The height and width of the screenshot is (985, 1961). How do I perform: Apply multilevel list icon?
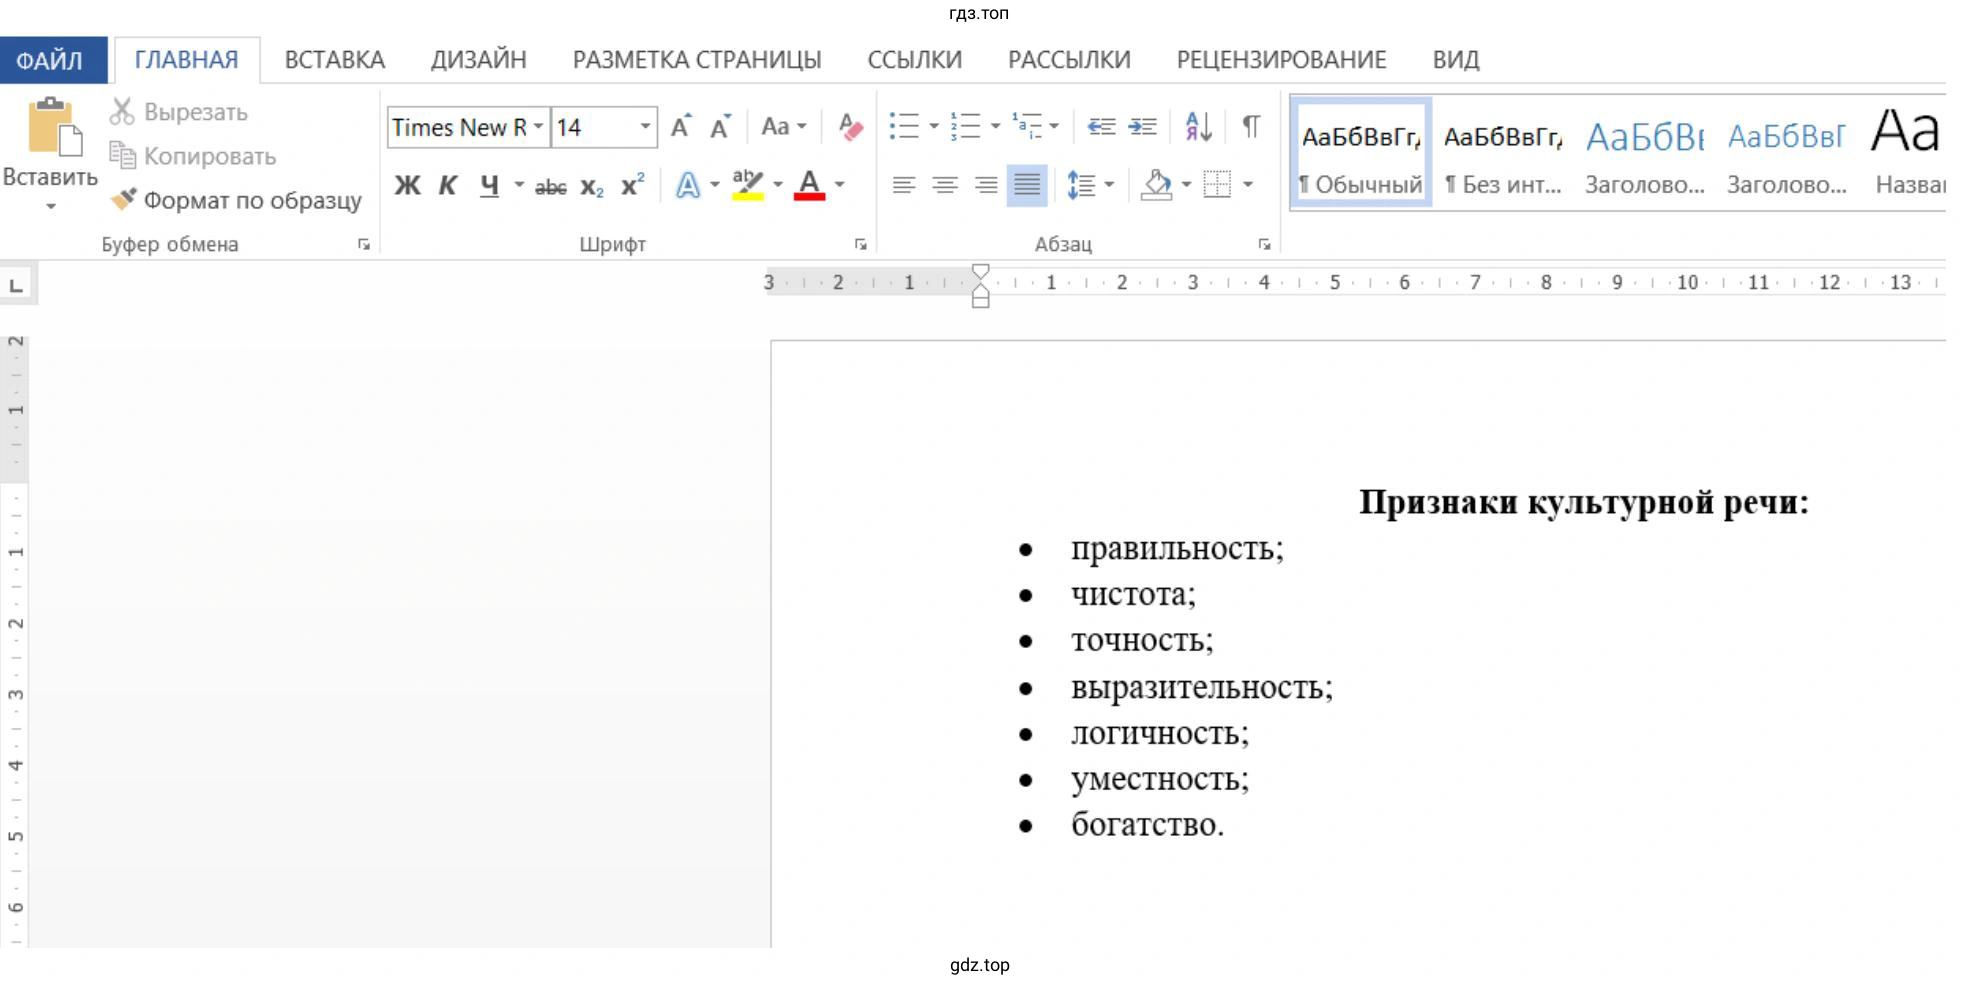point(1026,126)
